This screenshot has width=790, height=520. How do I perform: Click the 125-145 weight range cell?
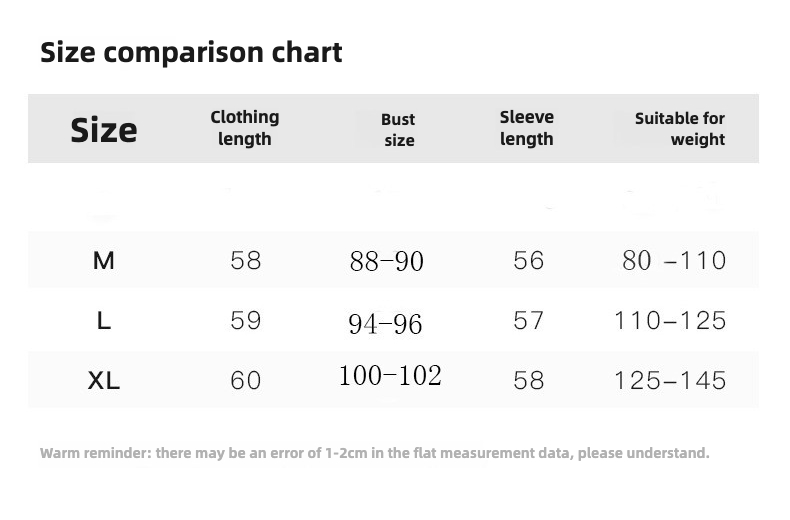[670, 381]
